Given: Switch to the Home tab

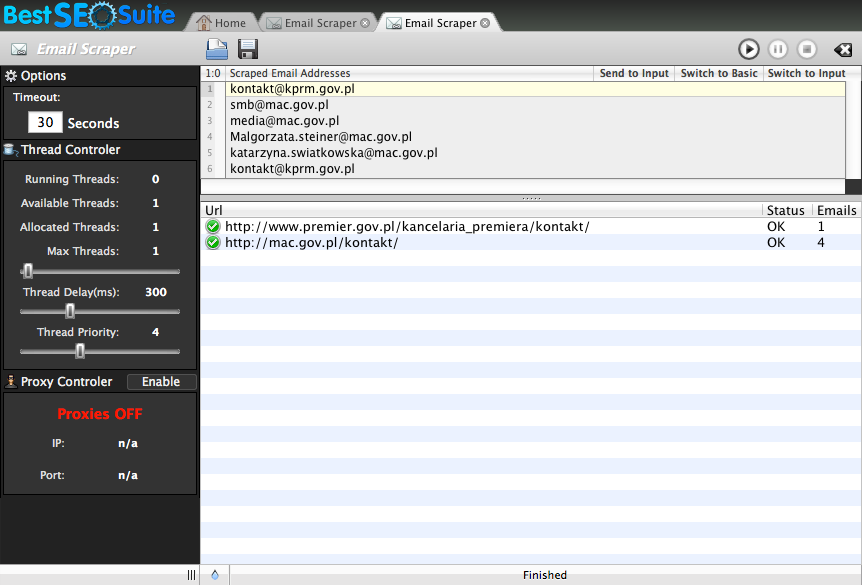Looking at the screenshot, I should point(222,23).
